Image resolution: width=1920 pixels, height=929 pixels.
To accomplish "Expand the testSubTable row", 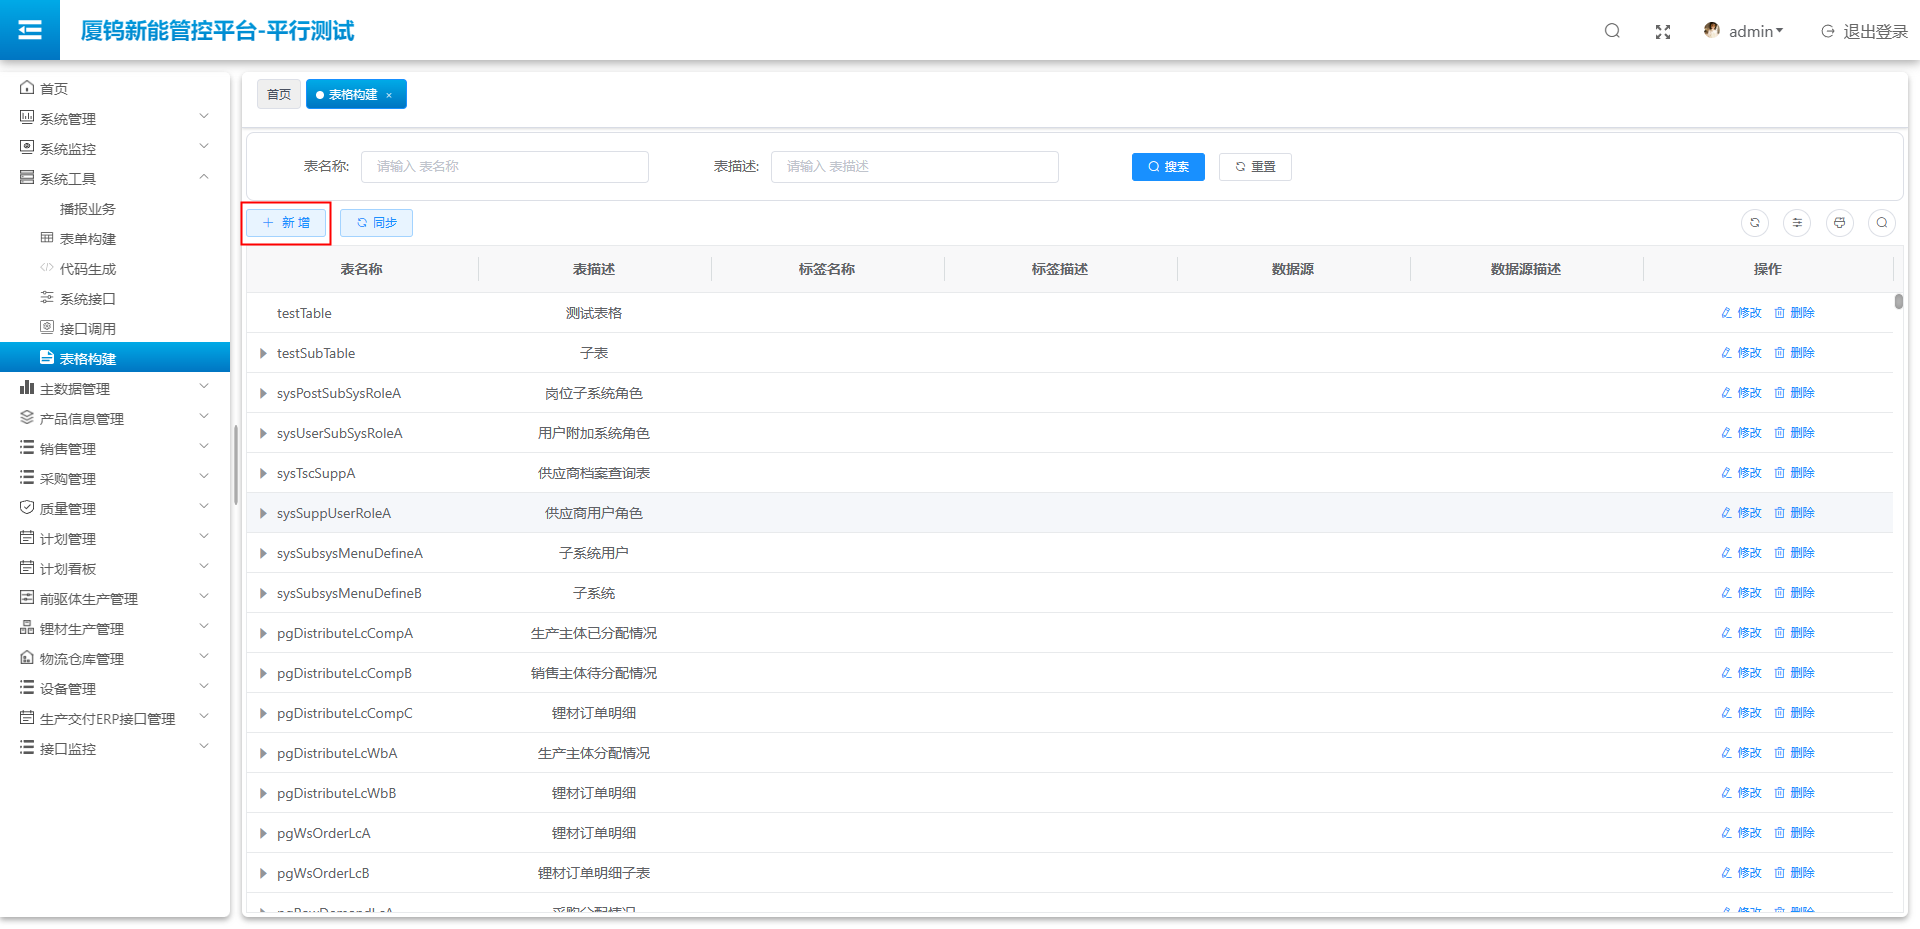I will [263, 353].
